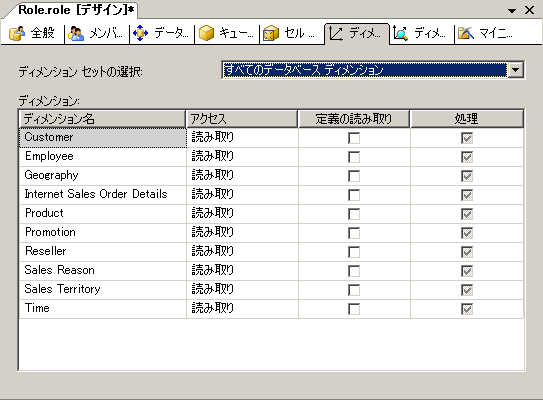Click the アクセス column header
Screen dimensions: 543x400
242,119
